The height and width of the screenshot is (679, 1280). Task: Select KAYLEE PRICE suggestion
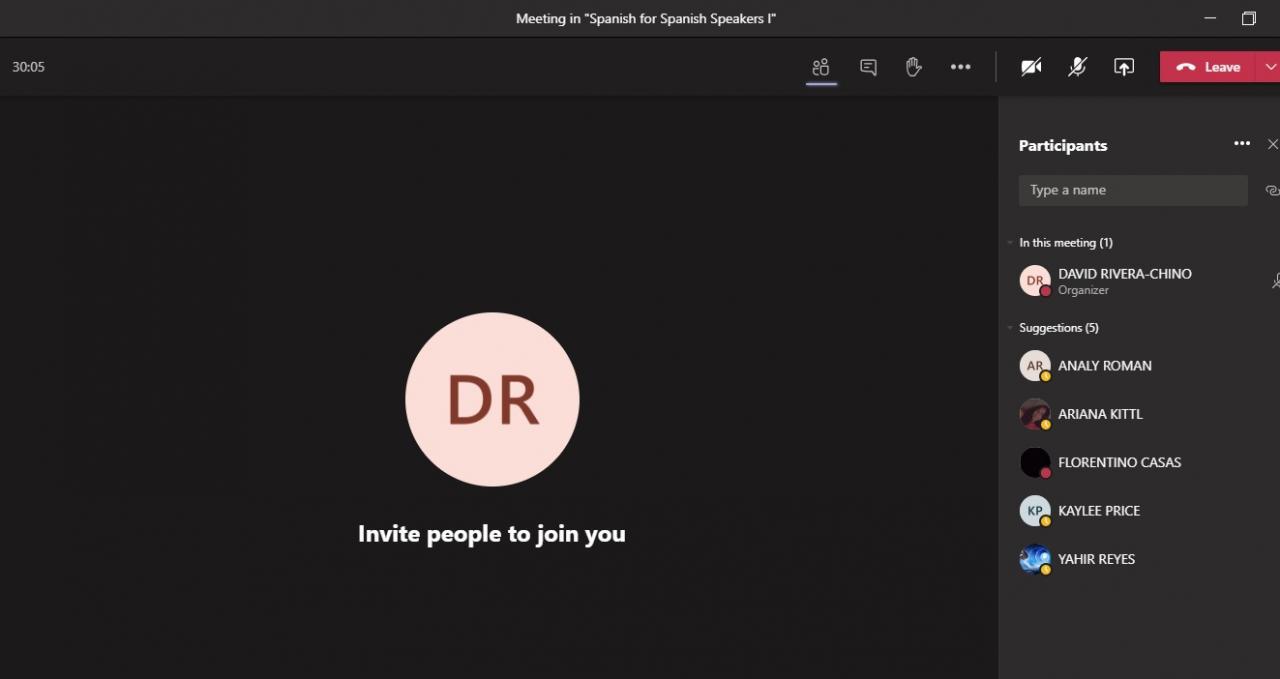(1140, 511)
